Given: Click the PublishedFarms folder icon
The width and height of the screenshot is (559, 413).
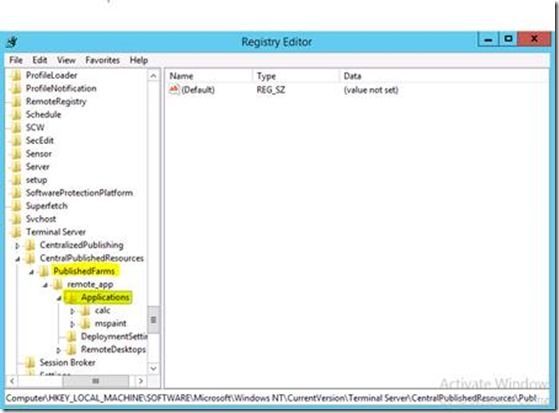Looking at the screenshot, I should (x=45, y=271).
